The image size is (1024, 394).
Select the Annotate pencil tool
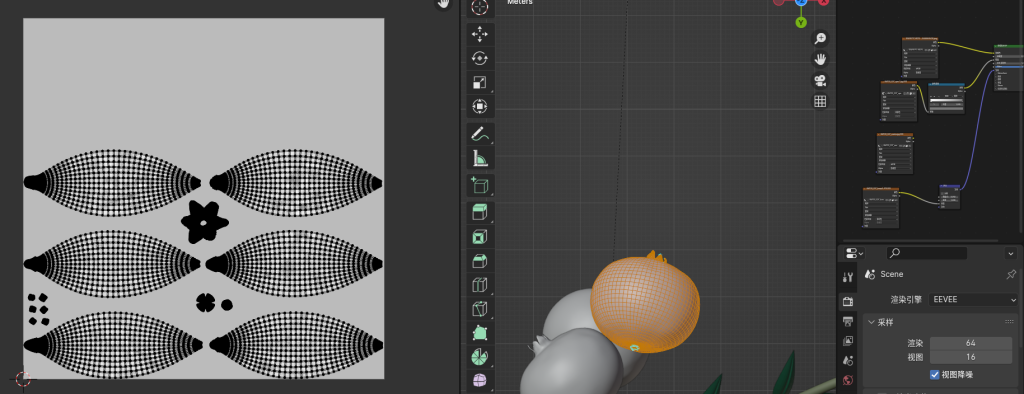click(480, 134)
